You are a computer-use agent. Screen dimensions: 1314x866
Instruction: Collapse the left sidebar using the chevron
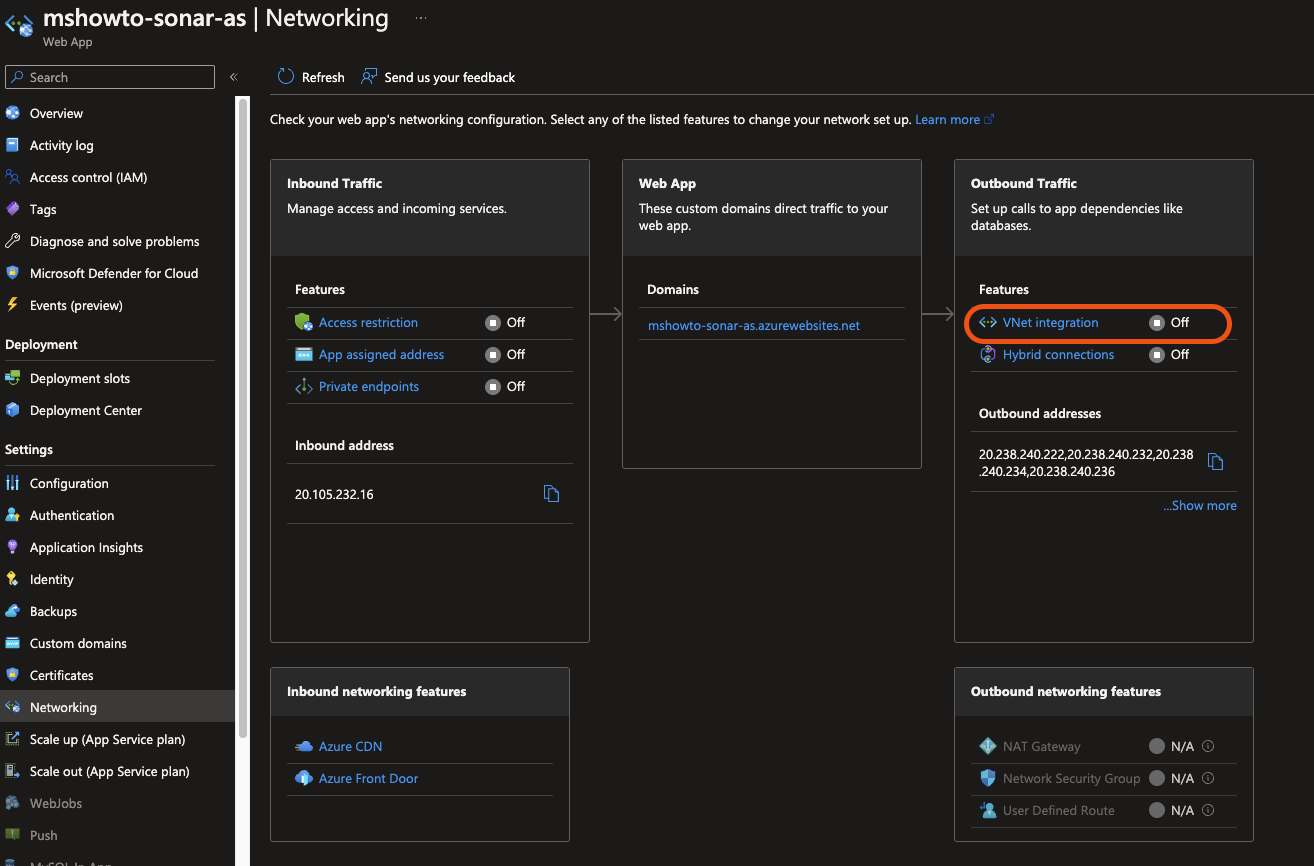(233, 77)
